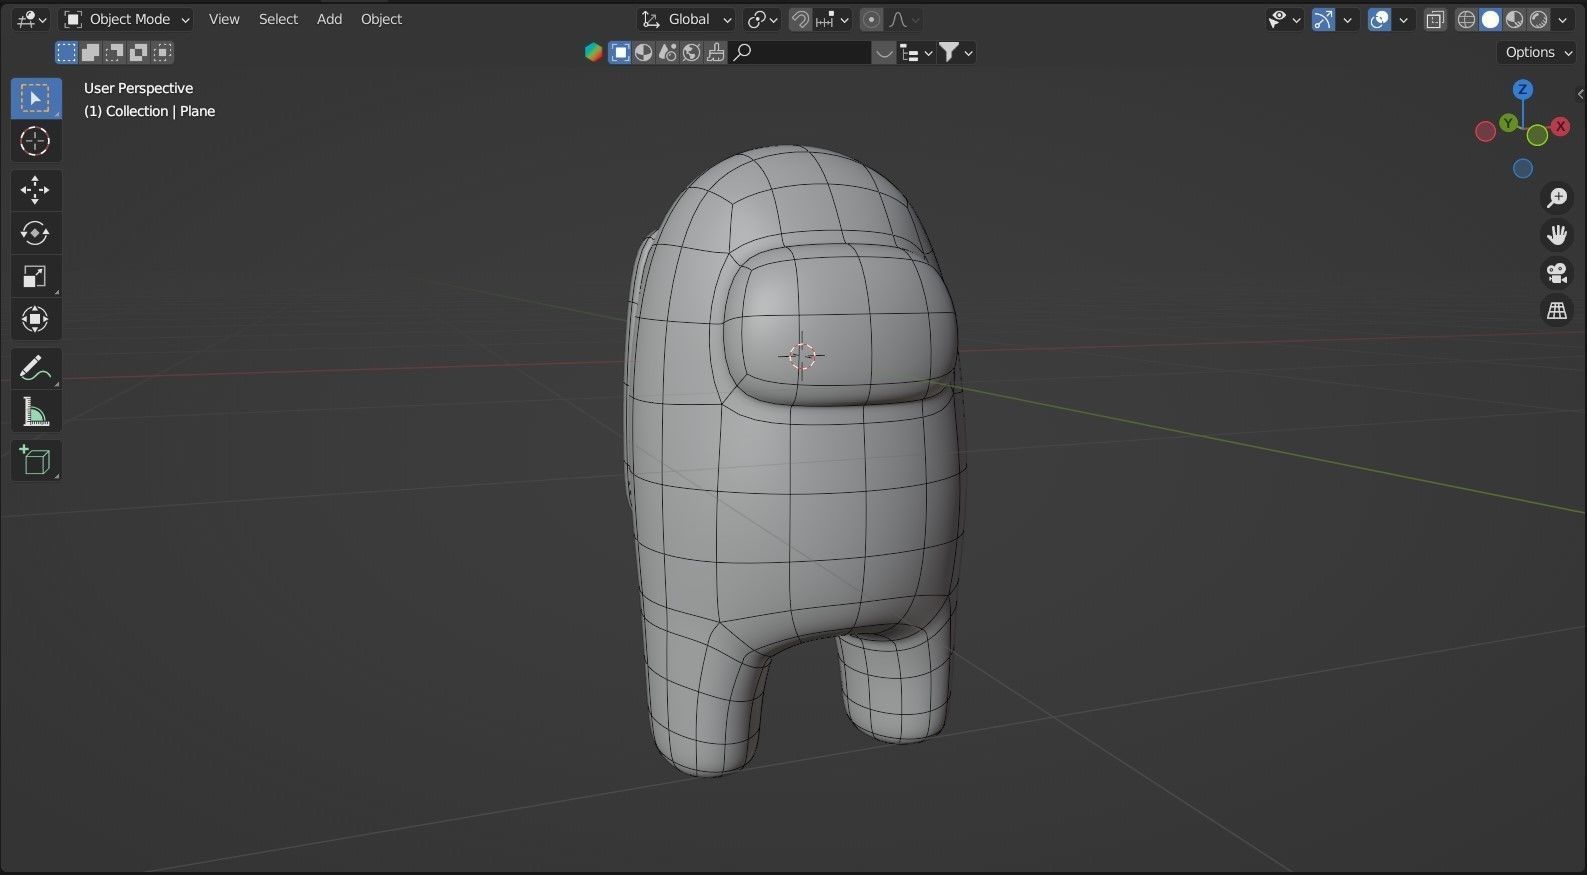Image resolution: width=1587 pixels, height=875 pixels.
Task: Expand the gizmo options arrow
Action: tap(1348, 19)
